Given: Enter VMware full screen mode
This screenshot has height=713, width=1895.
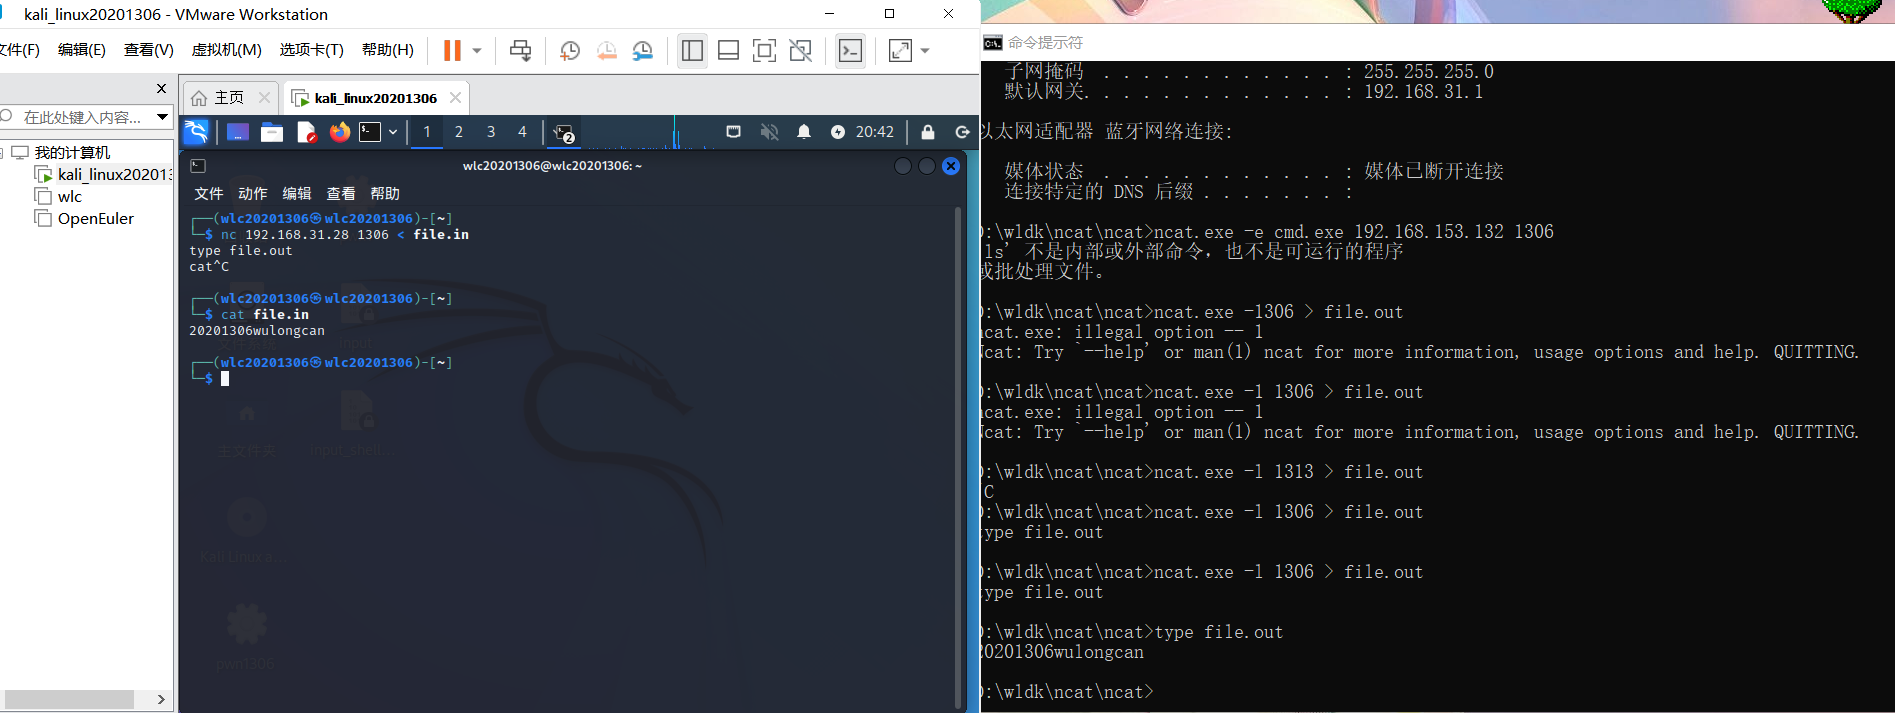Looking at the screenshot, I should pos(764,50).
